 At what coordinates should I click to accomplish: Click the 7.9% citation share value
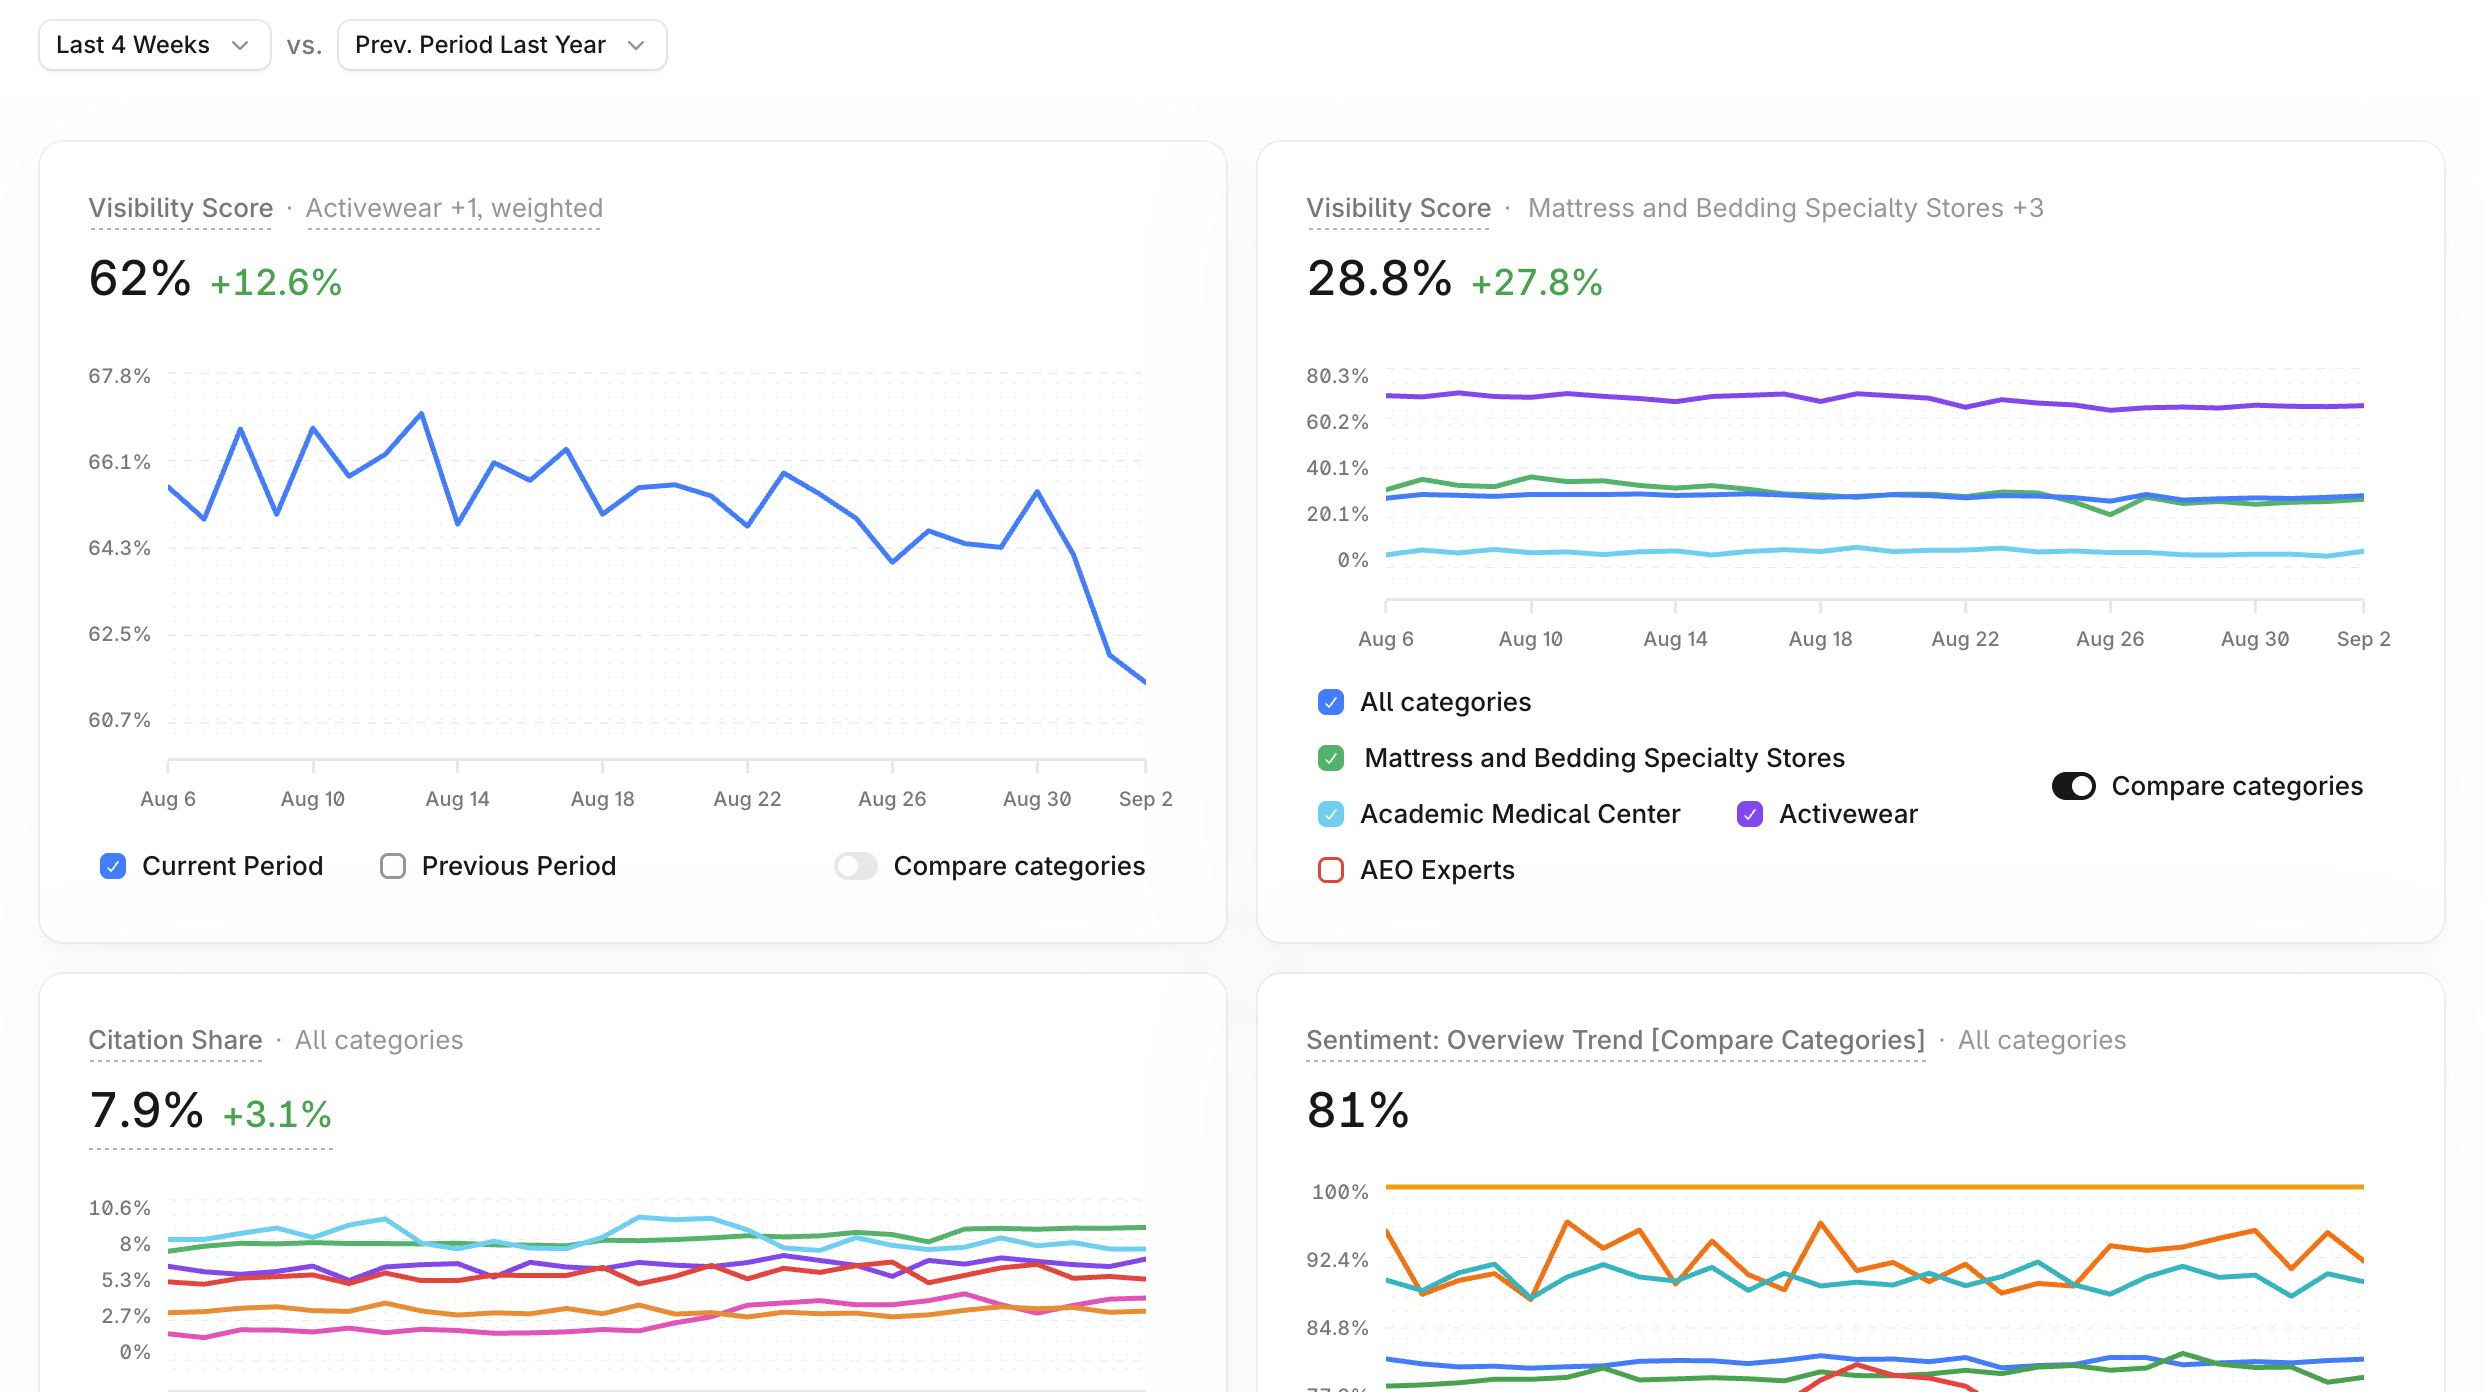(x=146, y=1110)
